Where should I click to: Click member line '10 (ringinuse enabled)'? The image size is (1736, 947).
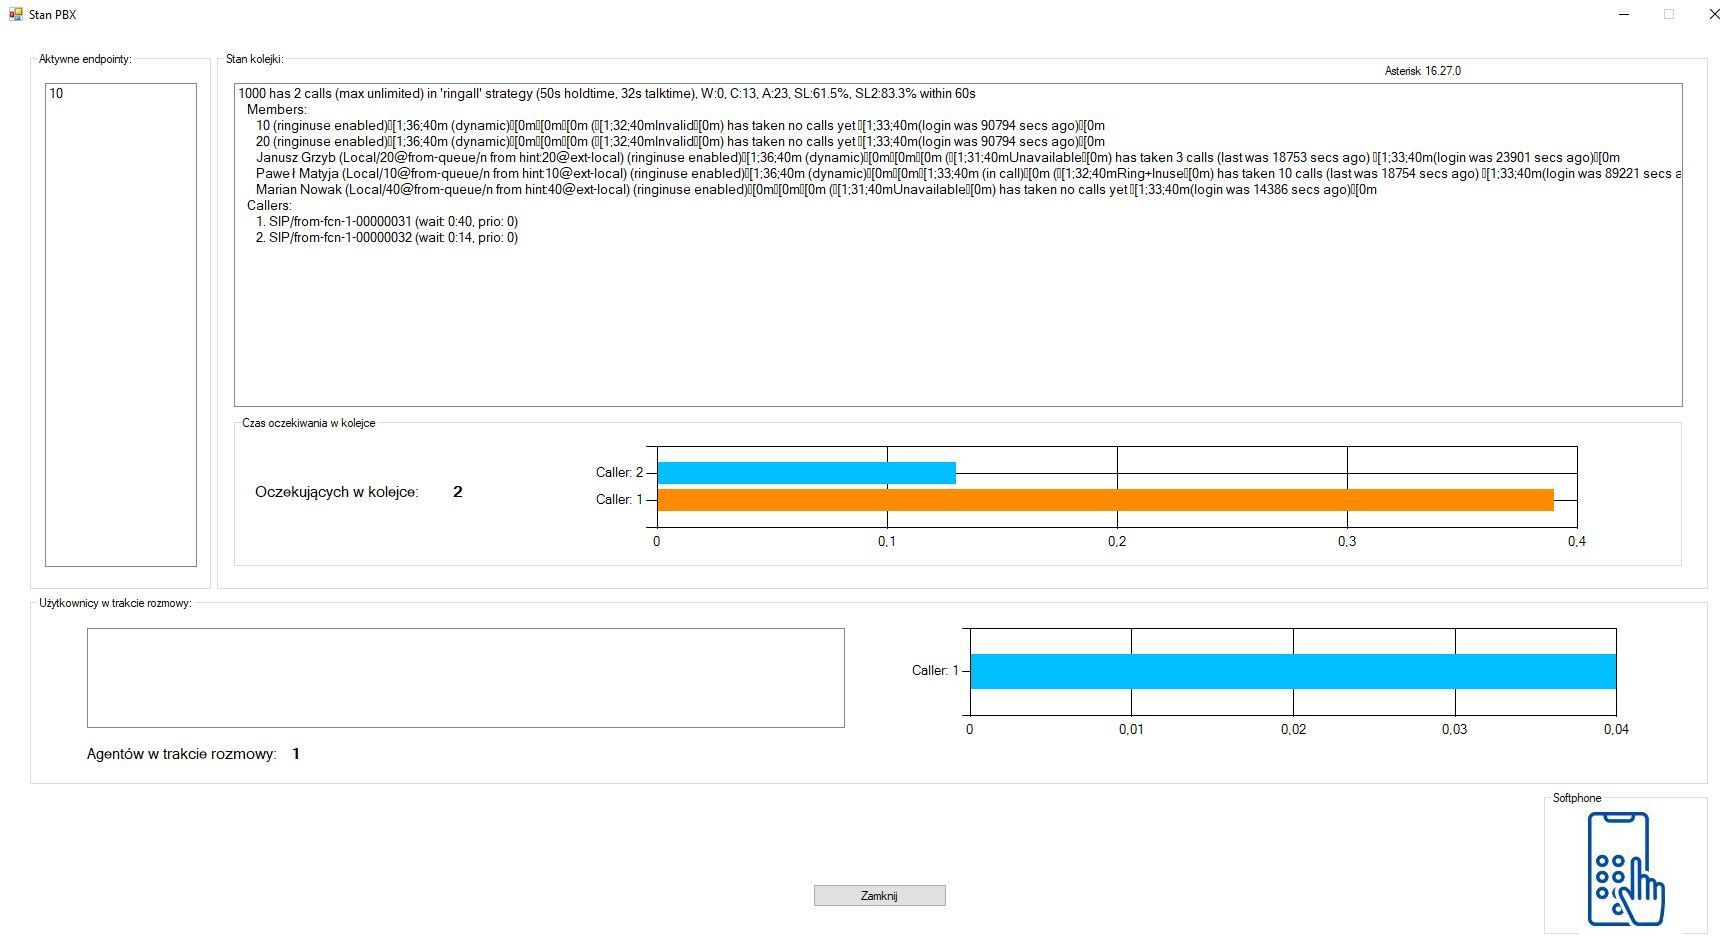680,126
